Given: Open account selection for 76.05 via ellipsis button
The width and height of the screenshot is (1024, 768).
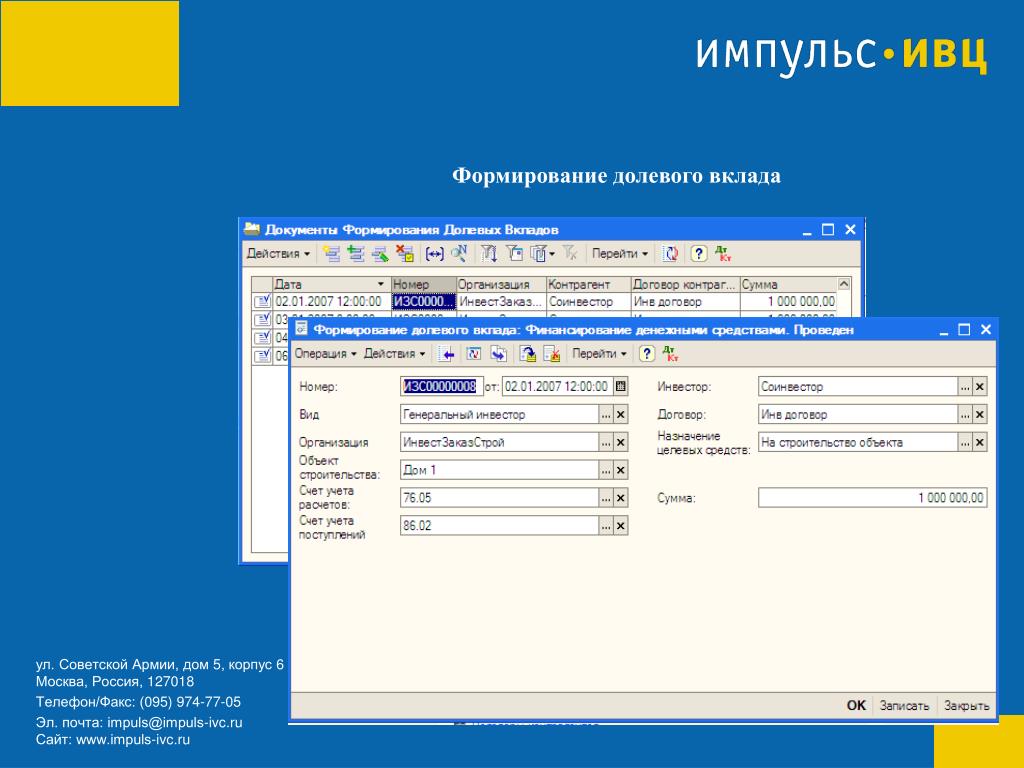Looking at the screenshot, I should coord(606,498).
